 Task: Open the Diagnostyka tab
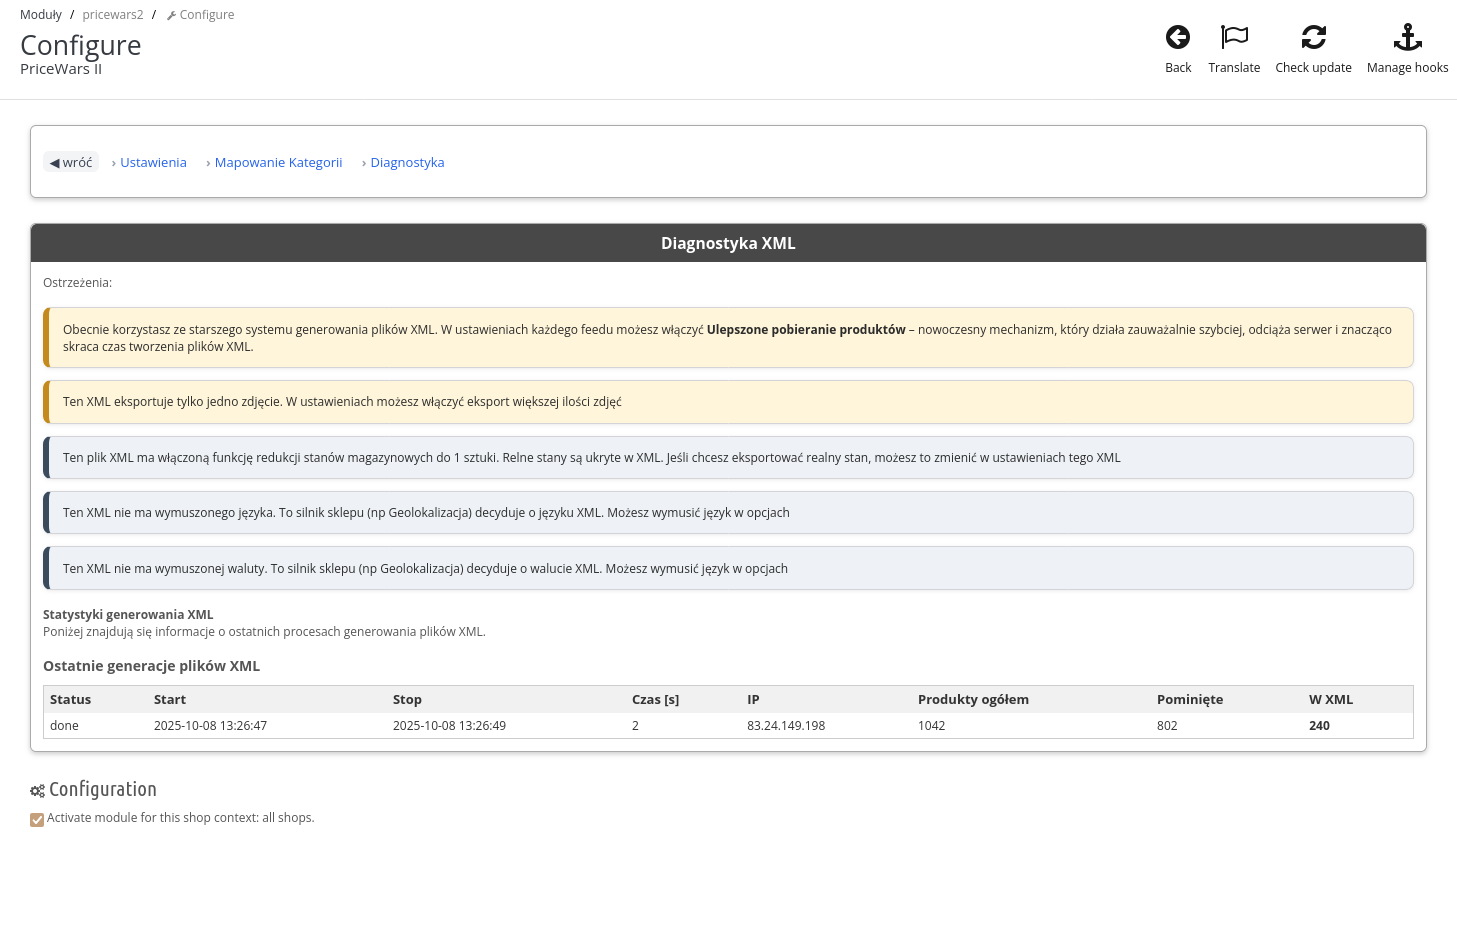point(407,162)
